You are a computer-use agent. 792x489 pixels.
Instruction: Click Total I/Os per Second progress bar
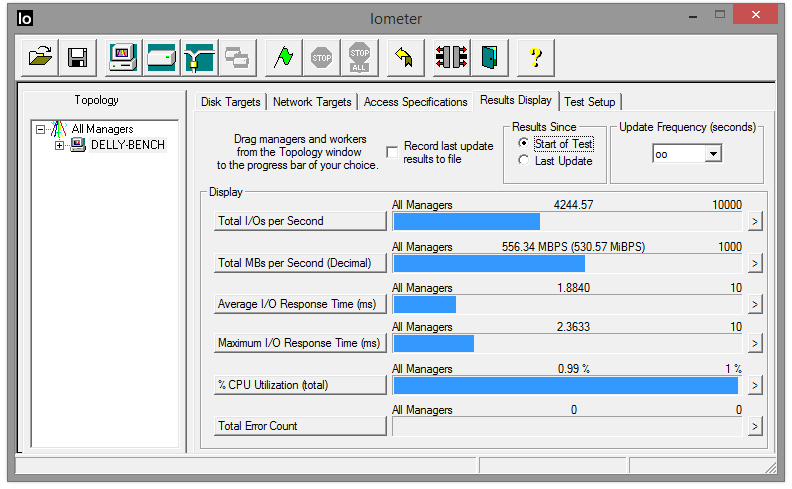pyautogui.click(x=567, y=221)
